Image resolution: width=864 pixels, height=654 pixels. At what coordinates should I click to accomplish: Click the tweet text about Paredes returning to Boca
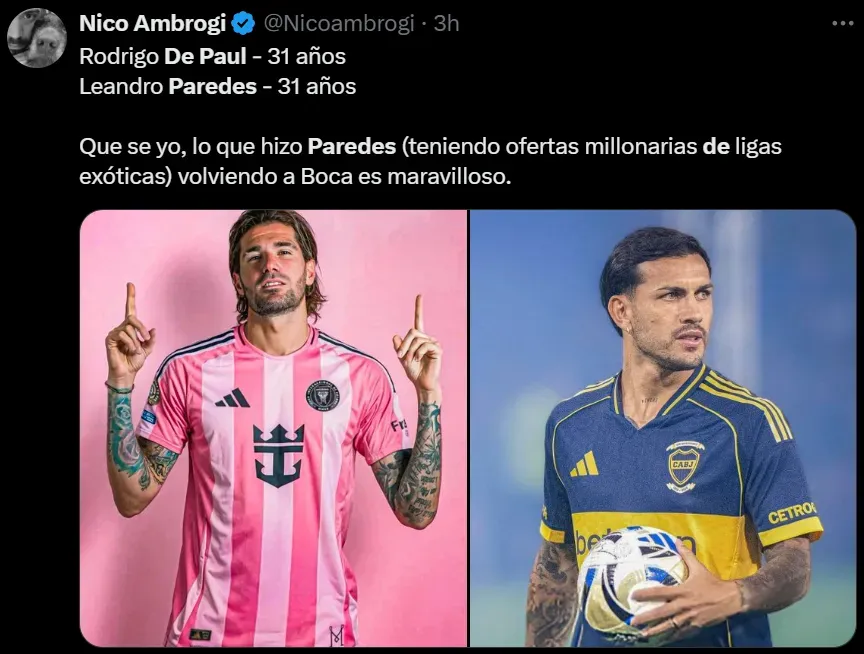point(430,161)
